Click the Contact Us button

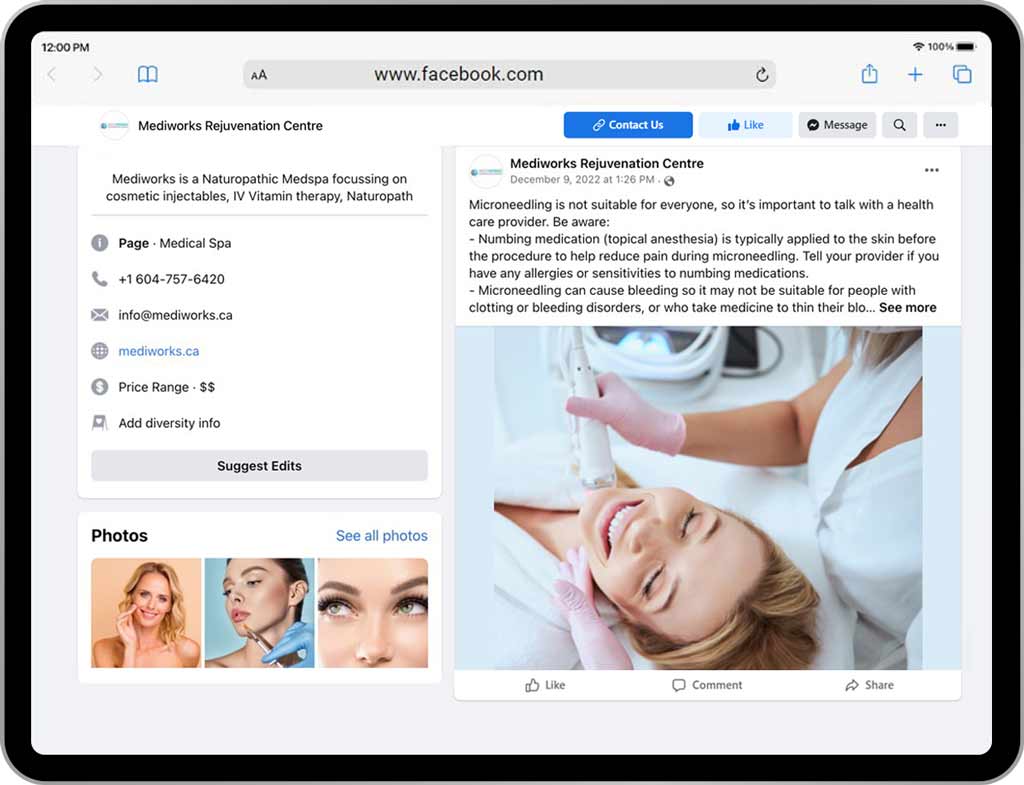[x=628, y=125]
